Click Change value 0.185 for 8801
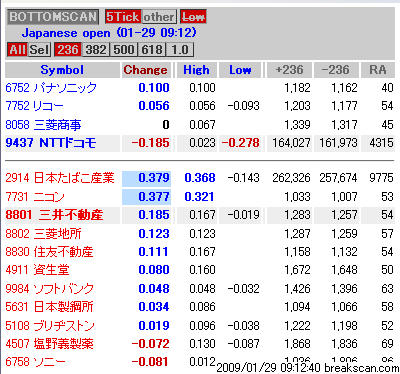 (154, 215)
